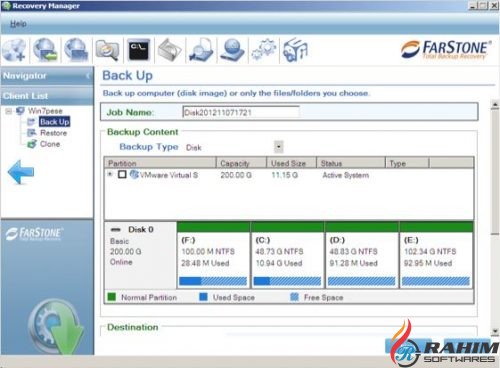Screen dimensions: 500x368
Task: Launch the command prompt toolbar icon
Action: [x=139, y=50]
